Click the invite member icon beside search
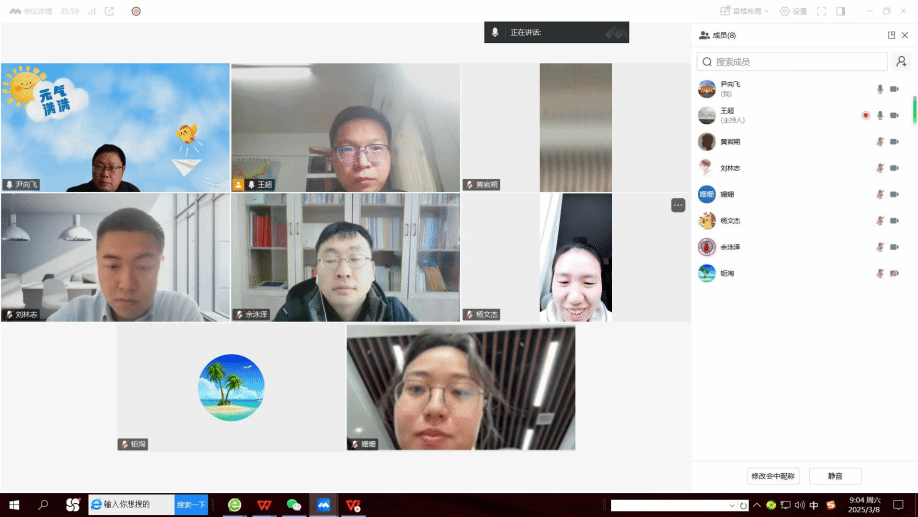Image resolution: width=918 pixels, height=517 pixels. (x=901, y=62)
